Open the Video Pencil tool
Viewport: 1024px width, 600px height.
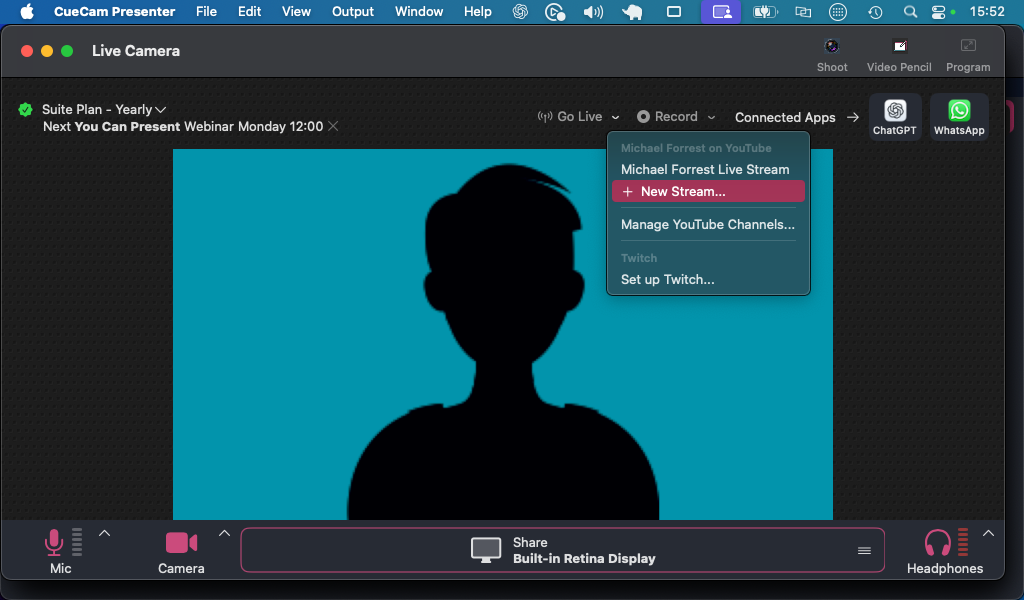pos(899,55)
